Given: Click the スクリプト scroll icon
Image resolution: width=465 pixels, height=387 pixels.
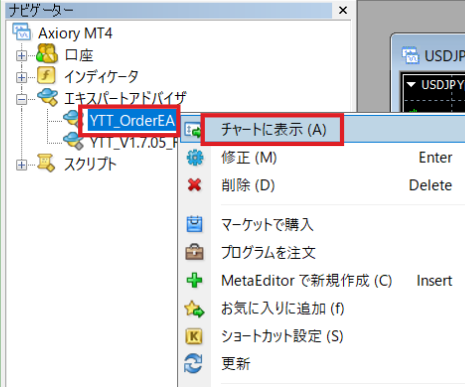Looking at the screenshot, I should coord(46,163).
